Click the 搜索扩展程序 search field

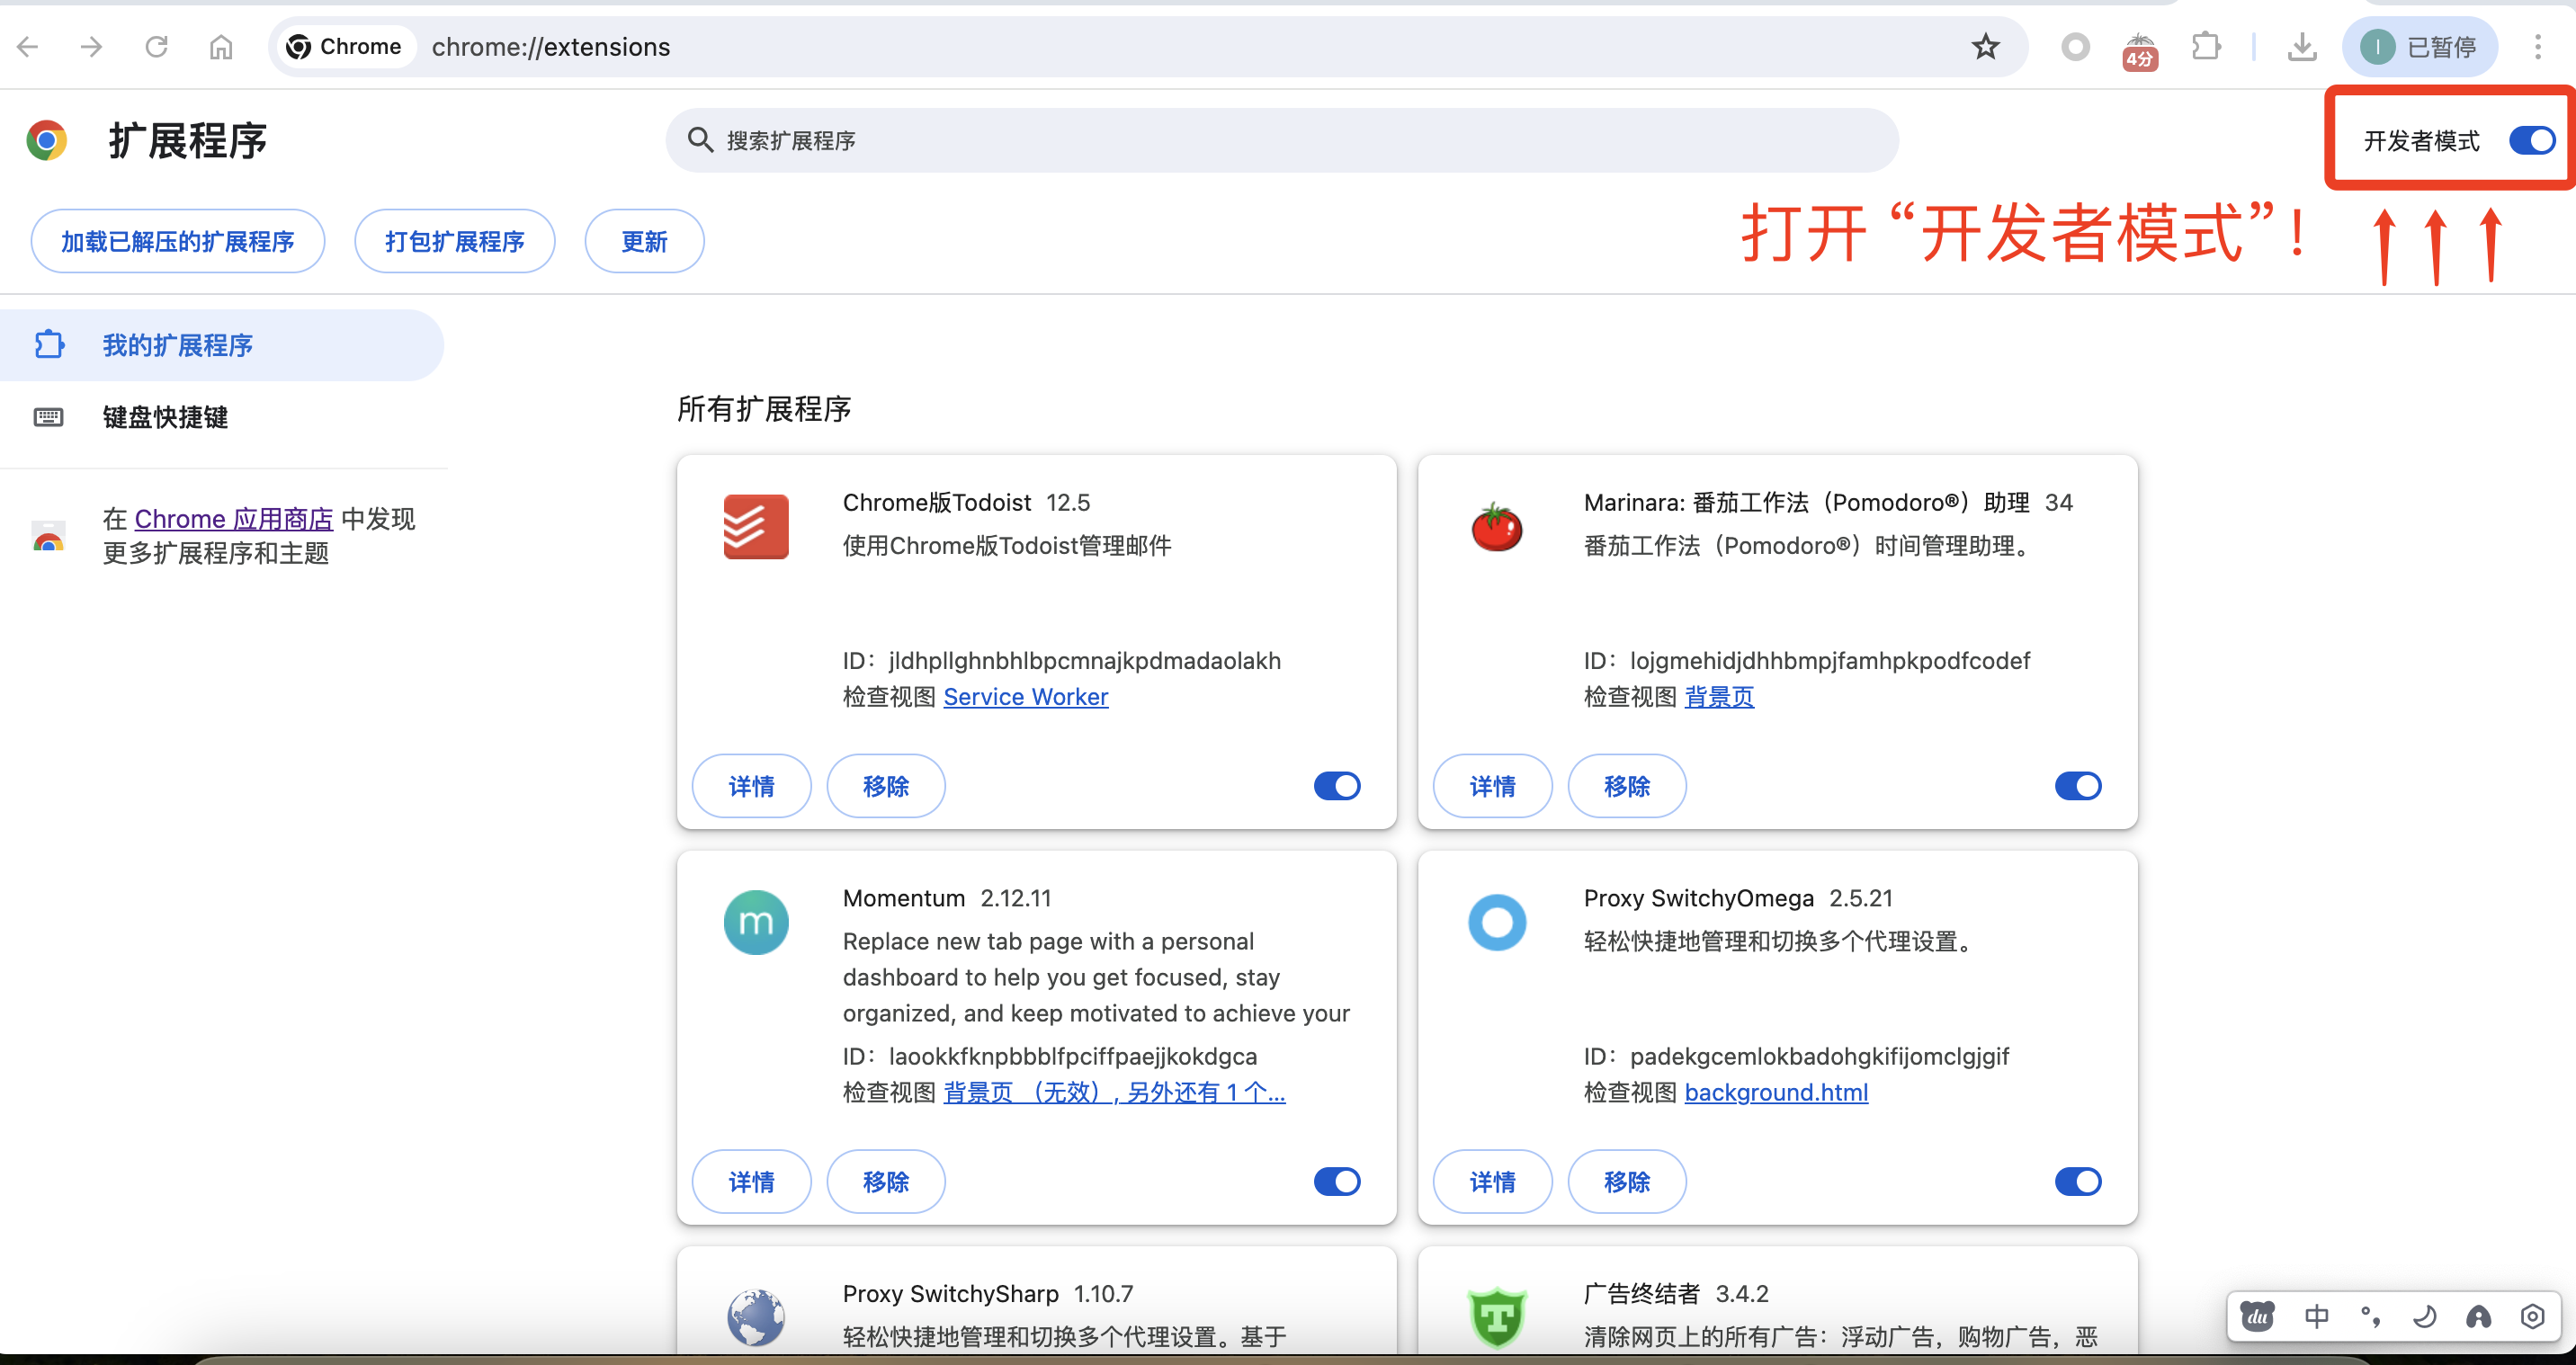point(1282,140)
